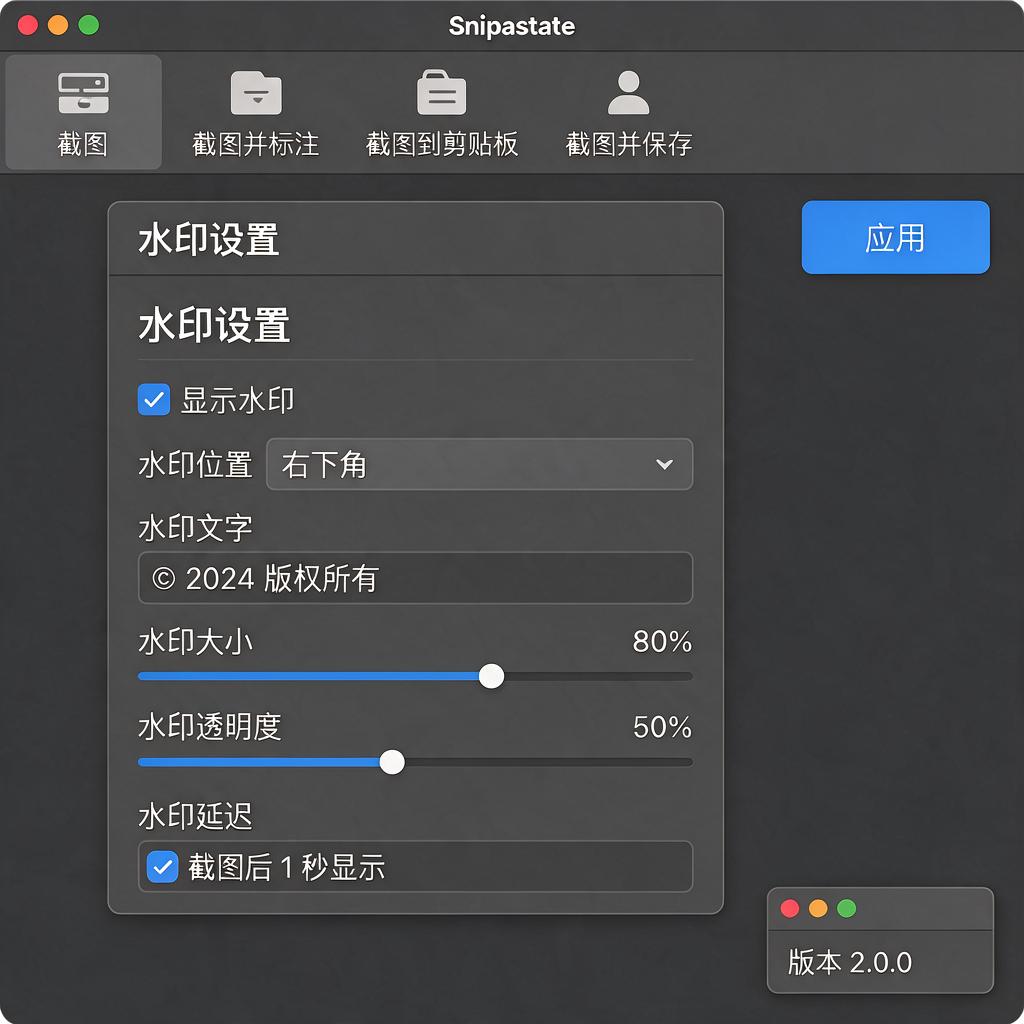Click the 水印透明度 slider handle

pyautogui.click(x=392, y=761)
